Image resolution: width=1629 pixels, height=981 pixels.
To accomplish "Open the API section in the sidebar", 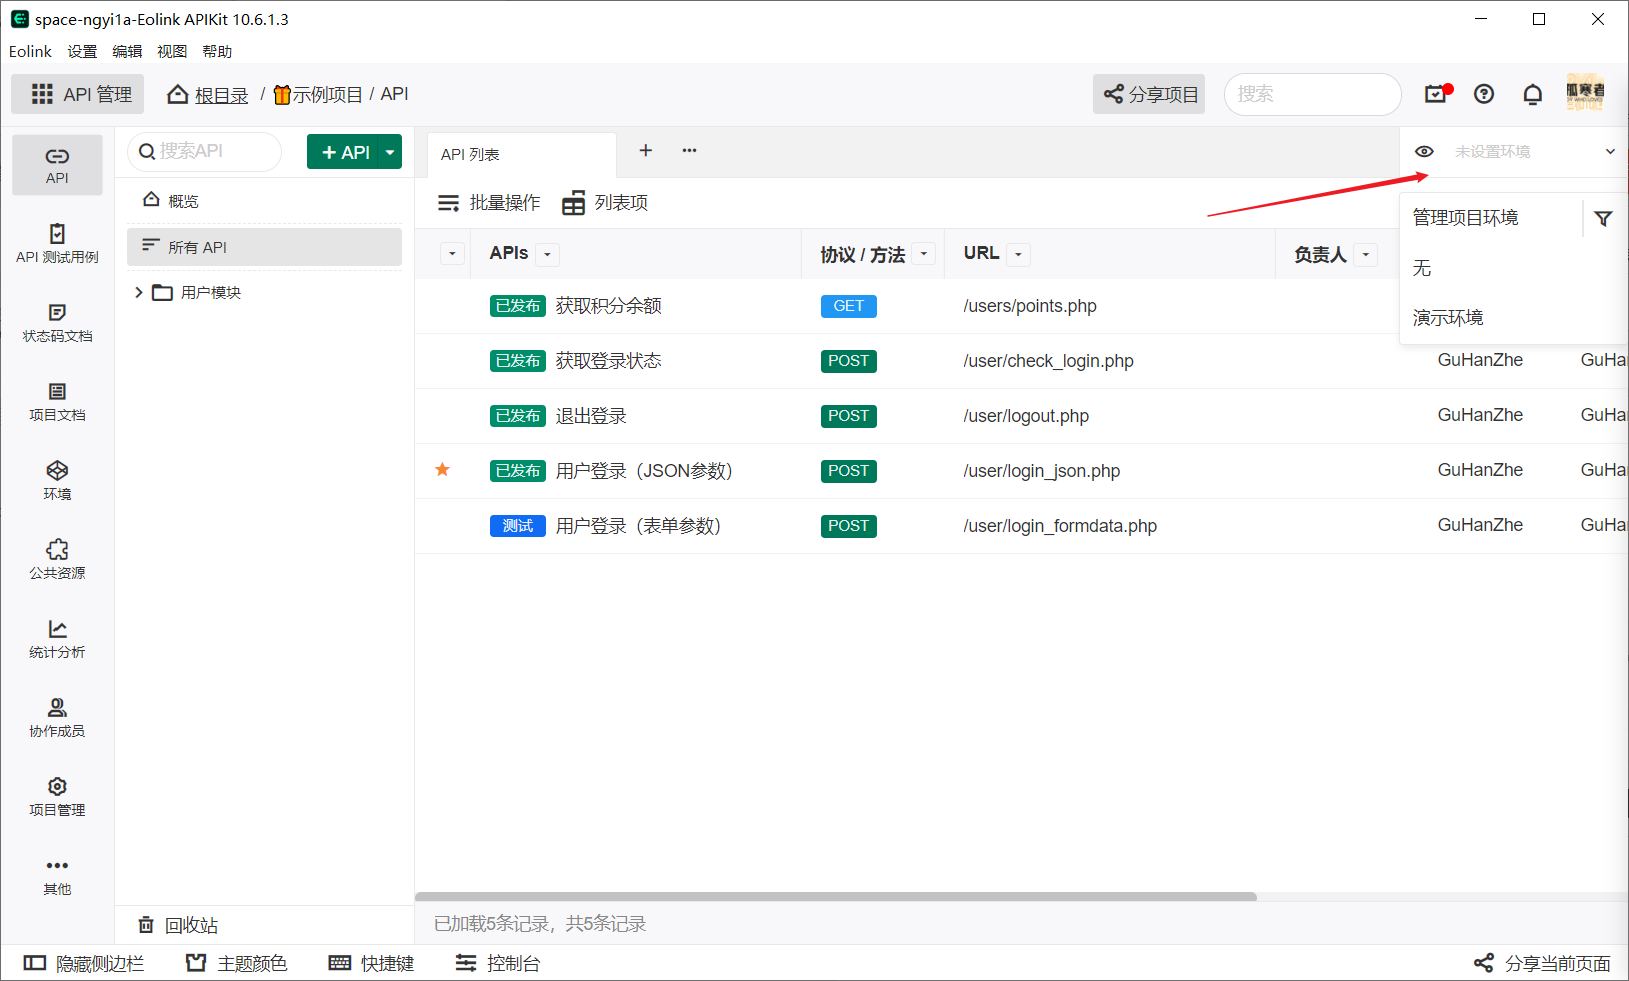I will (57, 165).
